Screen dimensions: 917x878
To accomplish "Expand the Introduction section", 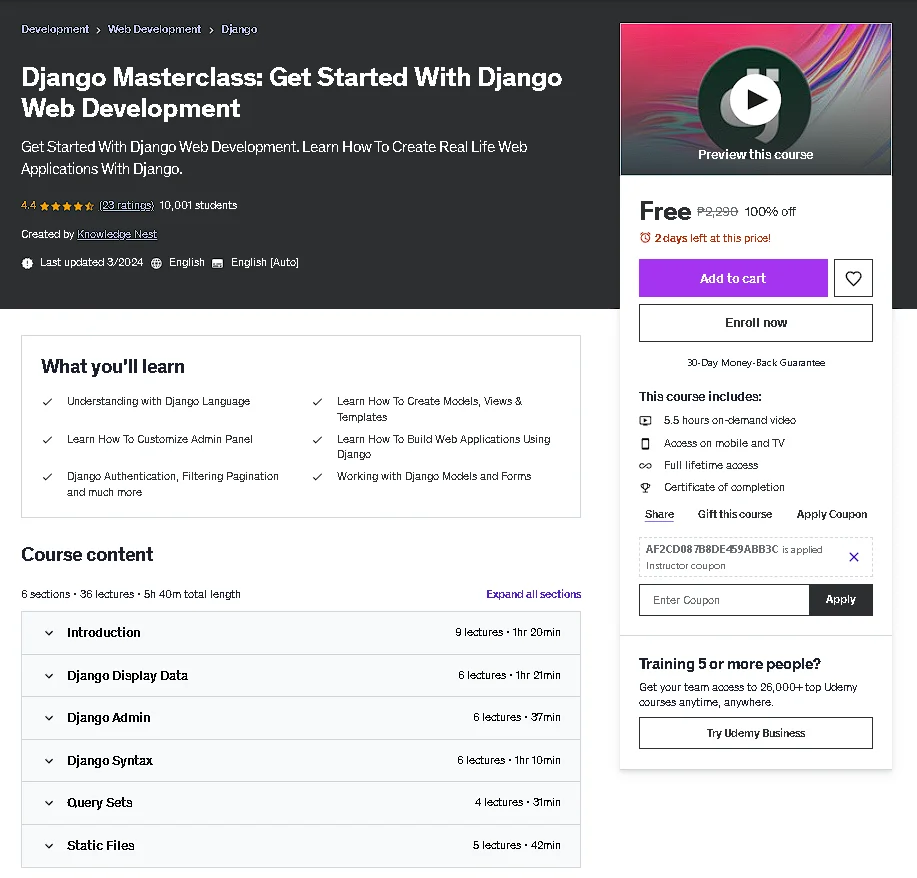I will click(301, 633).
